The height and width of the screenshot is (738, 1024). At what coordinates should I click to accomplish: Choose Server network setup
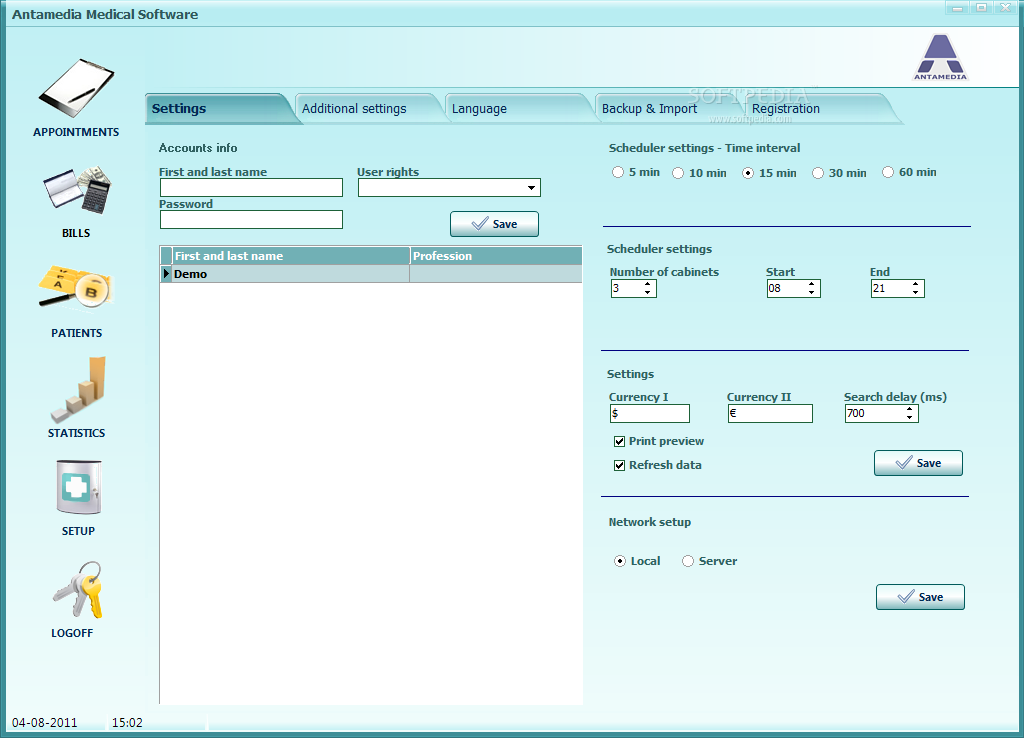(688, 561)
